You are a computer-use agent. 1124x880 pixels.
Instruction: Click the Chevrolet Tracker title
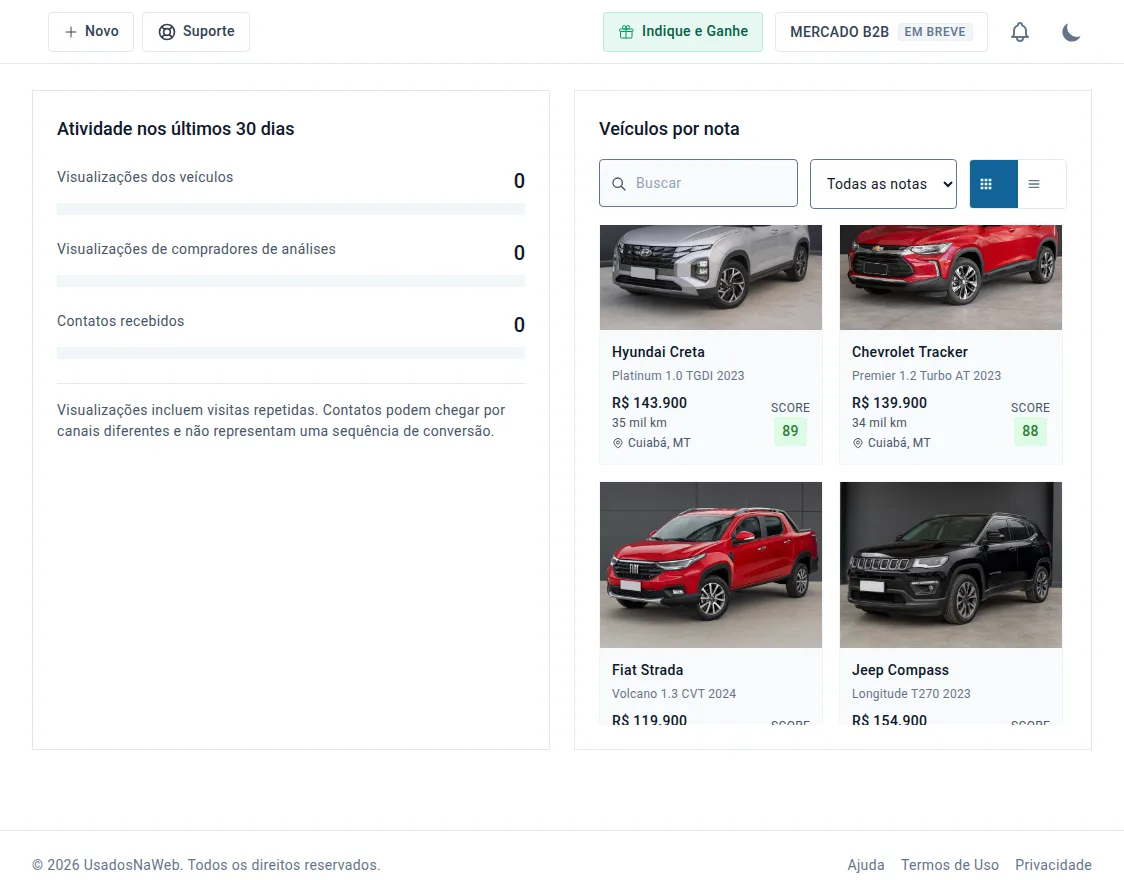point(910,352)
